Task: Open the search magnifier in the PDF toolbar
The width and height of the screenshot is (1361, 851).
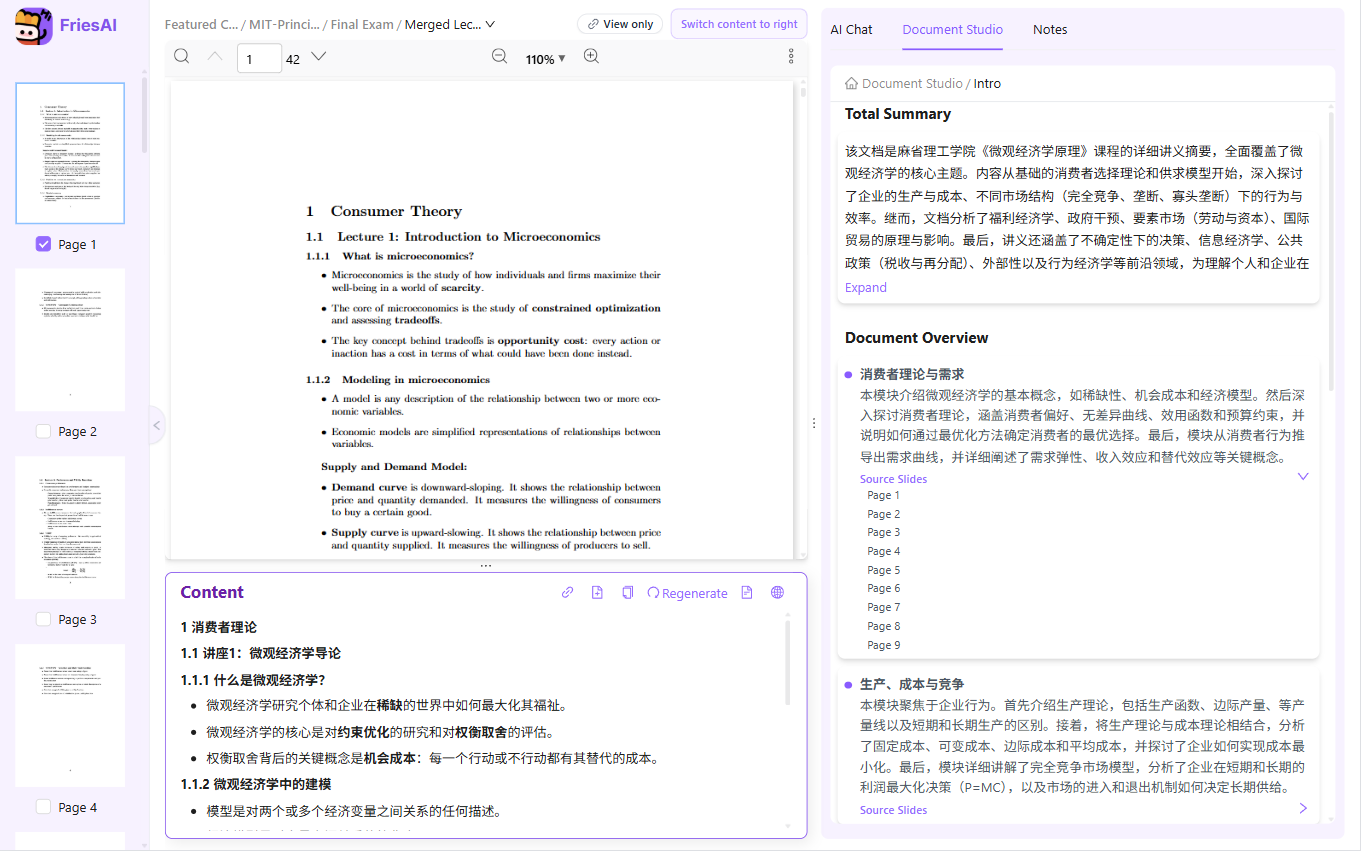Action: tap(181, 57)
